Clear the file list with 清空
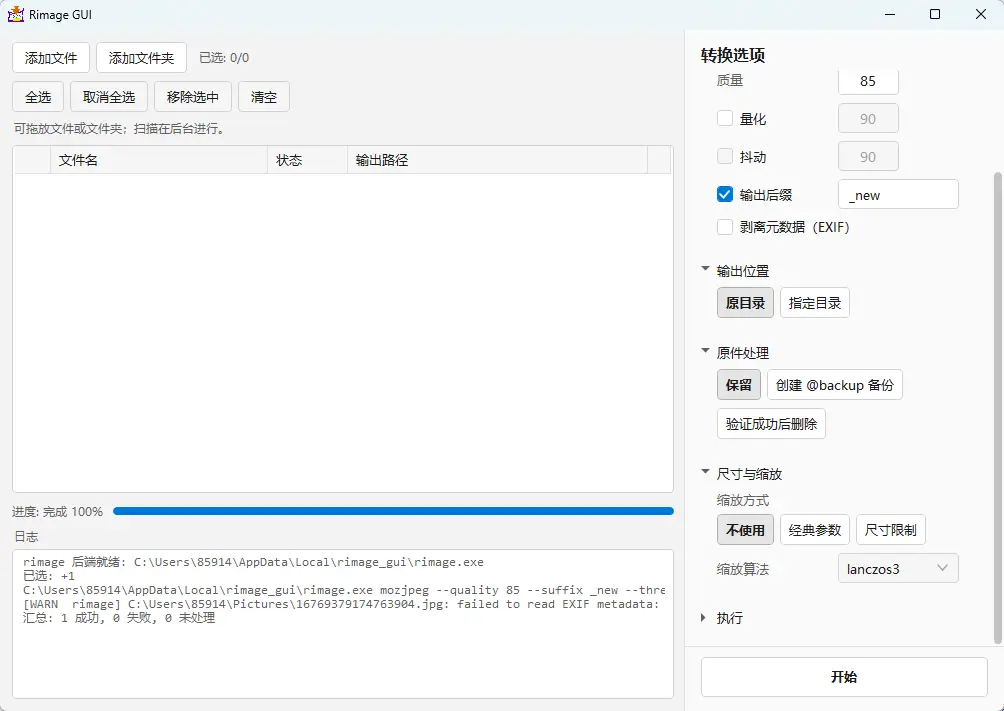Screen dimensions: 1004x711 [264, 97]
